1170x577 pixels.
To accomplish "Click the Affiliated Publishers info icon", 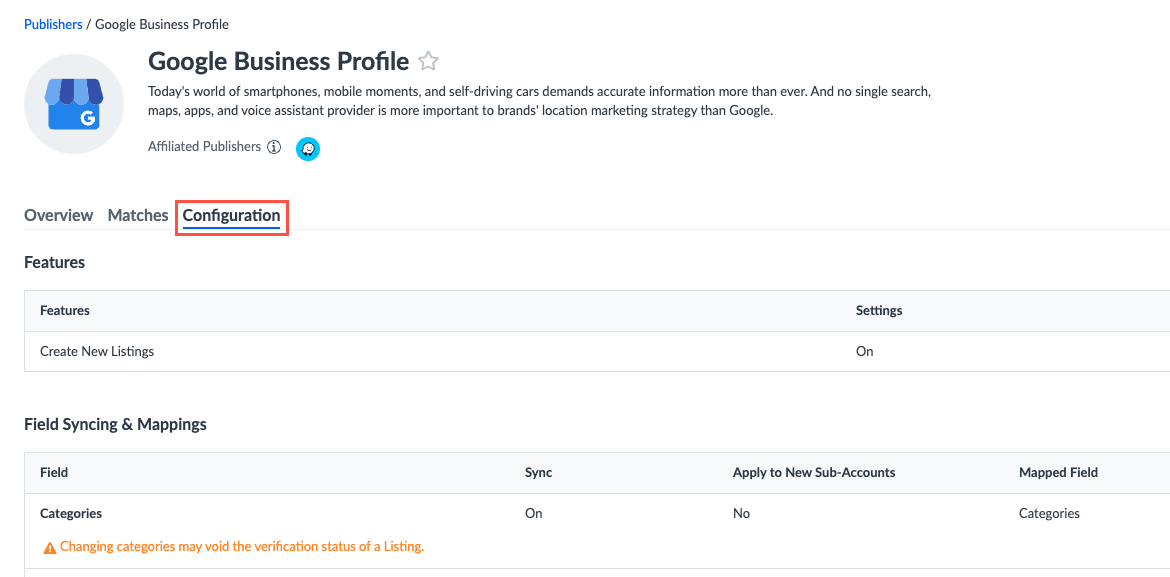I will 274,147.
